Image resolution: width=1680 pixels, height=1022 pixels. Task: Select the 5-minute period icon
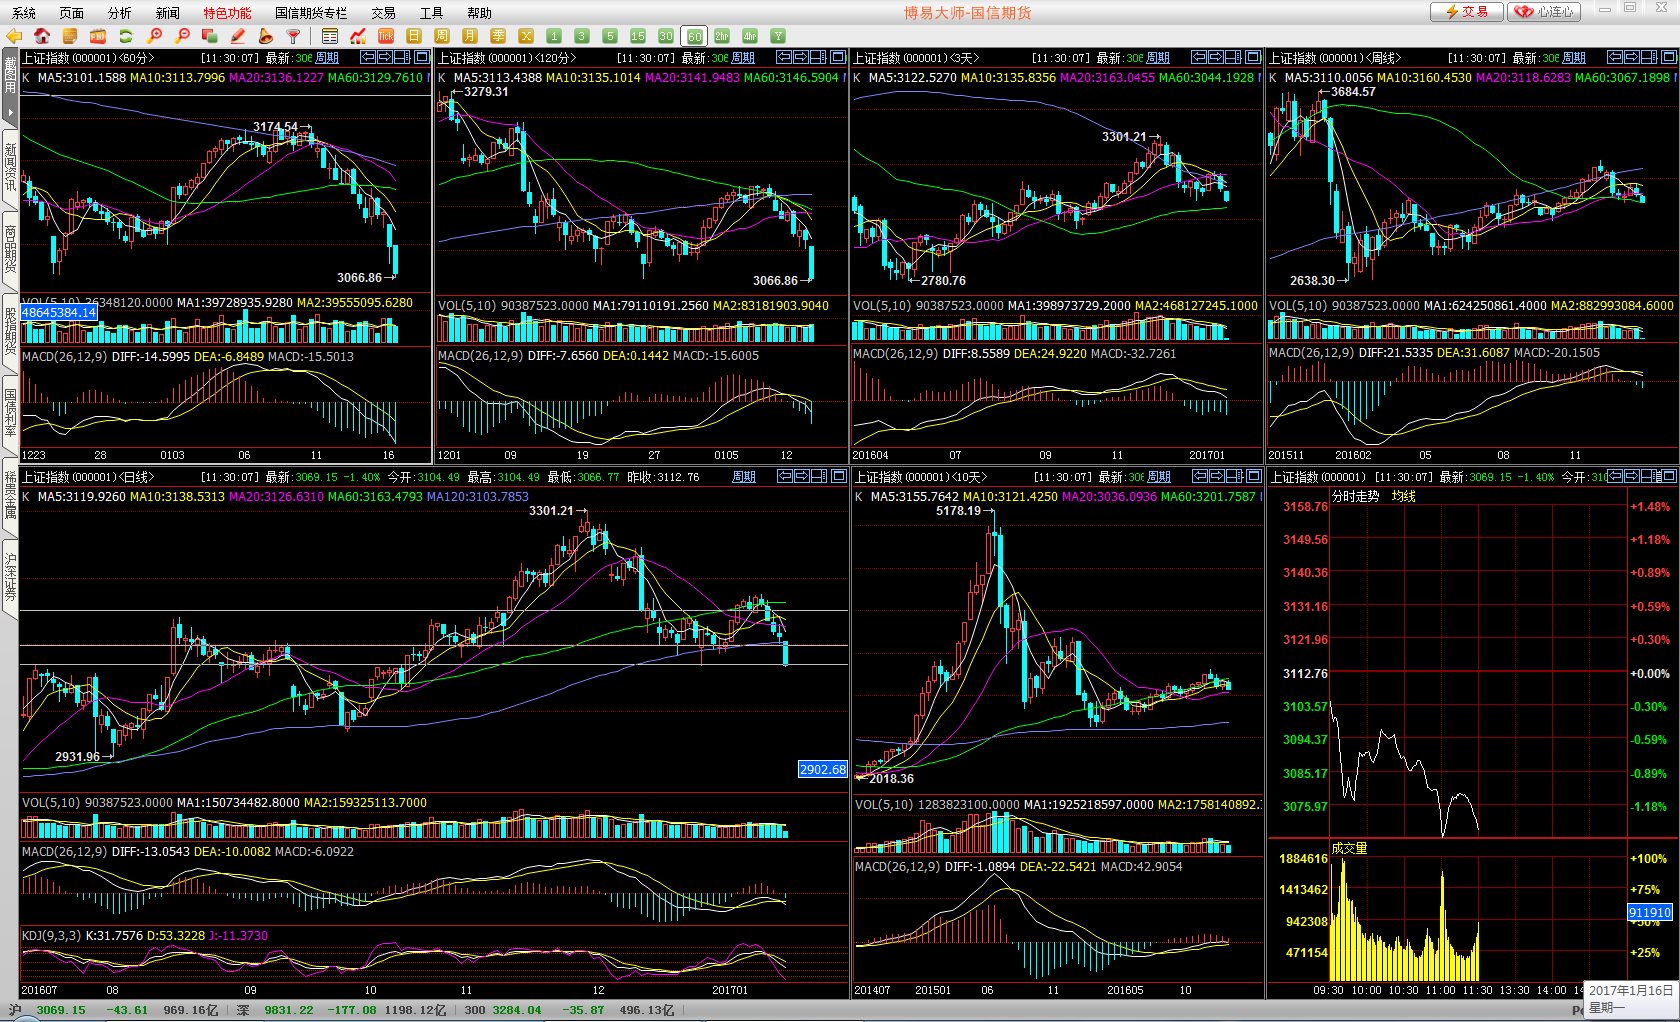pyautogui.click(x=610, y=36)
